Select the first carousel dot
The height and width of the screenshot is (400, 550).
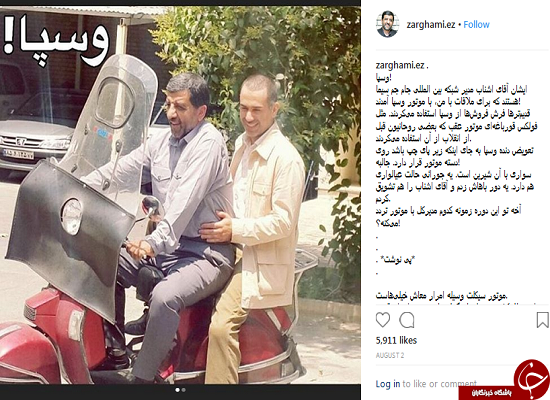177,390
